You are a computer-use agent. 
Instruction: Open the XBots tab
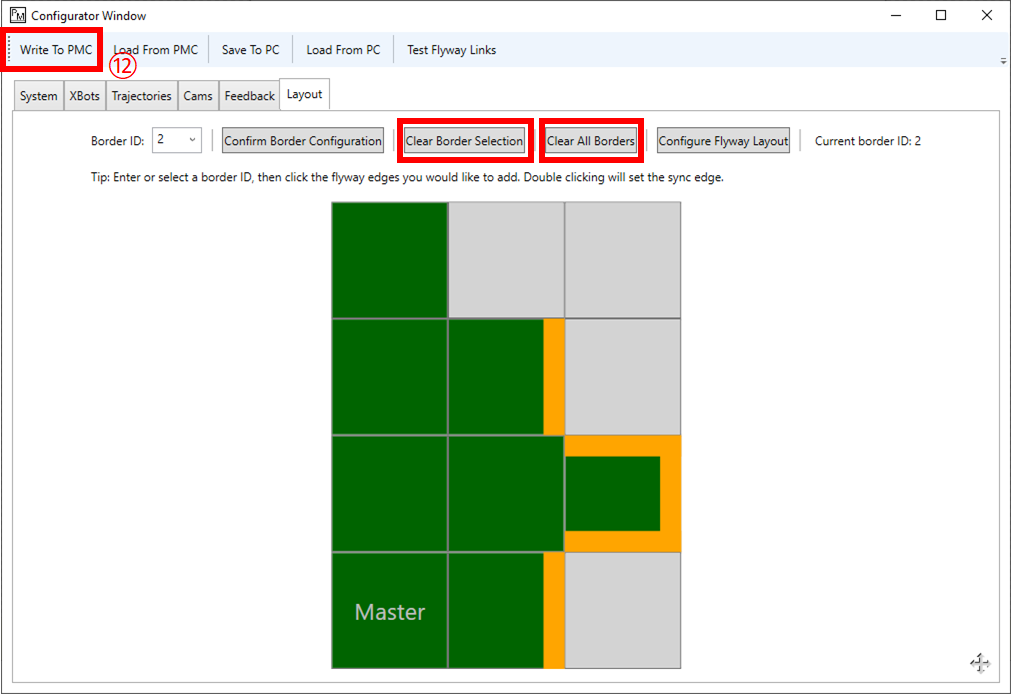pos(84,95)
